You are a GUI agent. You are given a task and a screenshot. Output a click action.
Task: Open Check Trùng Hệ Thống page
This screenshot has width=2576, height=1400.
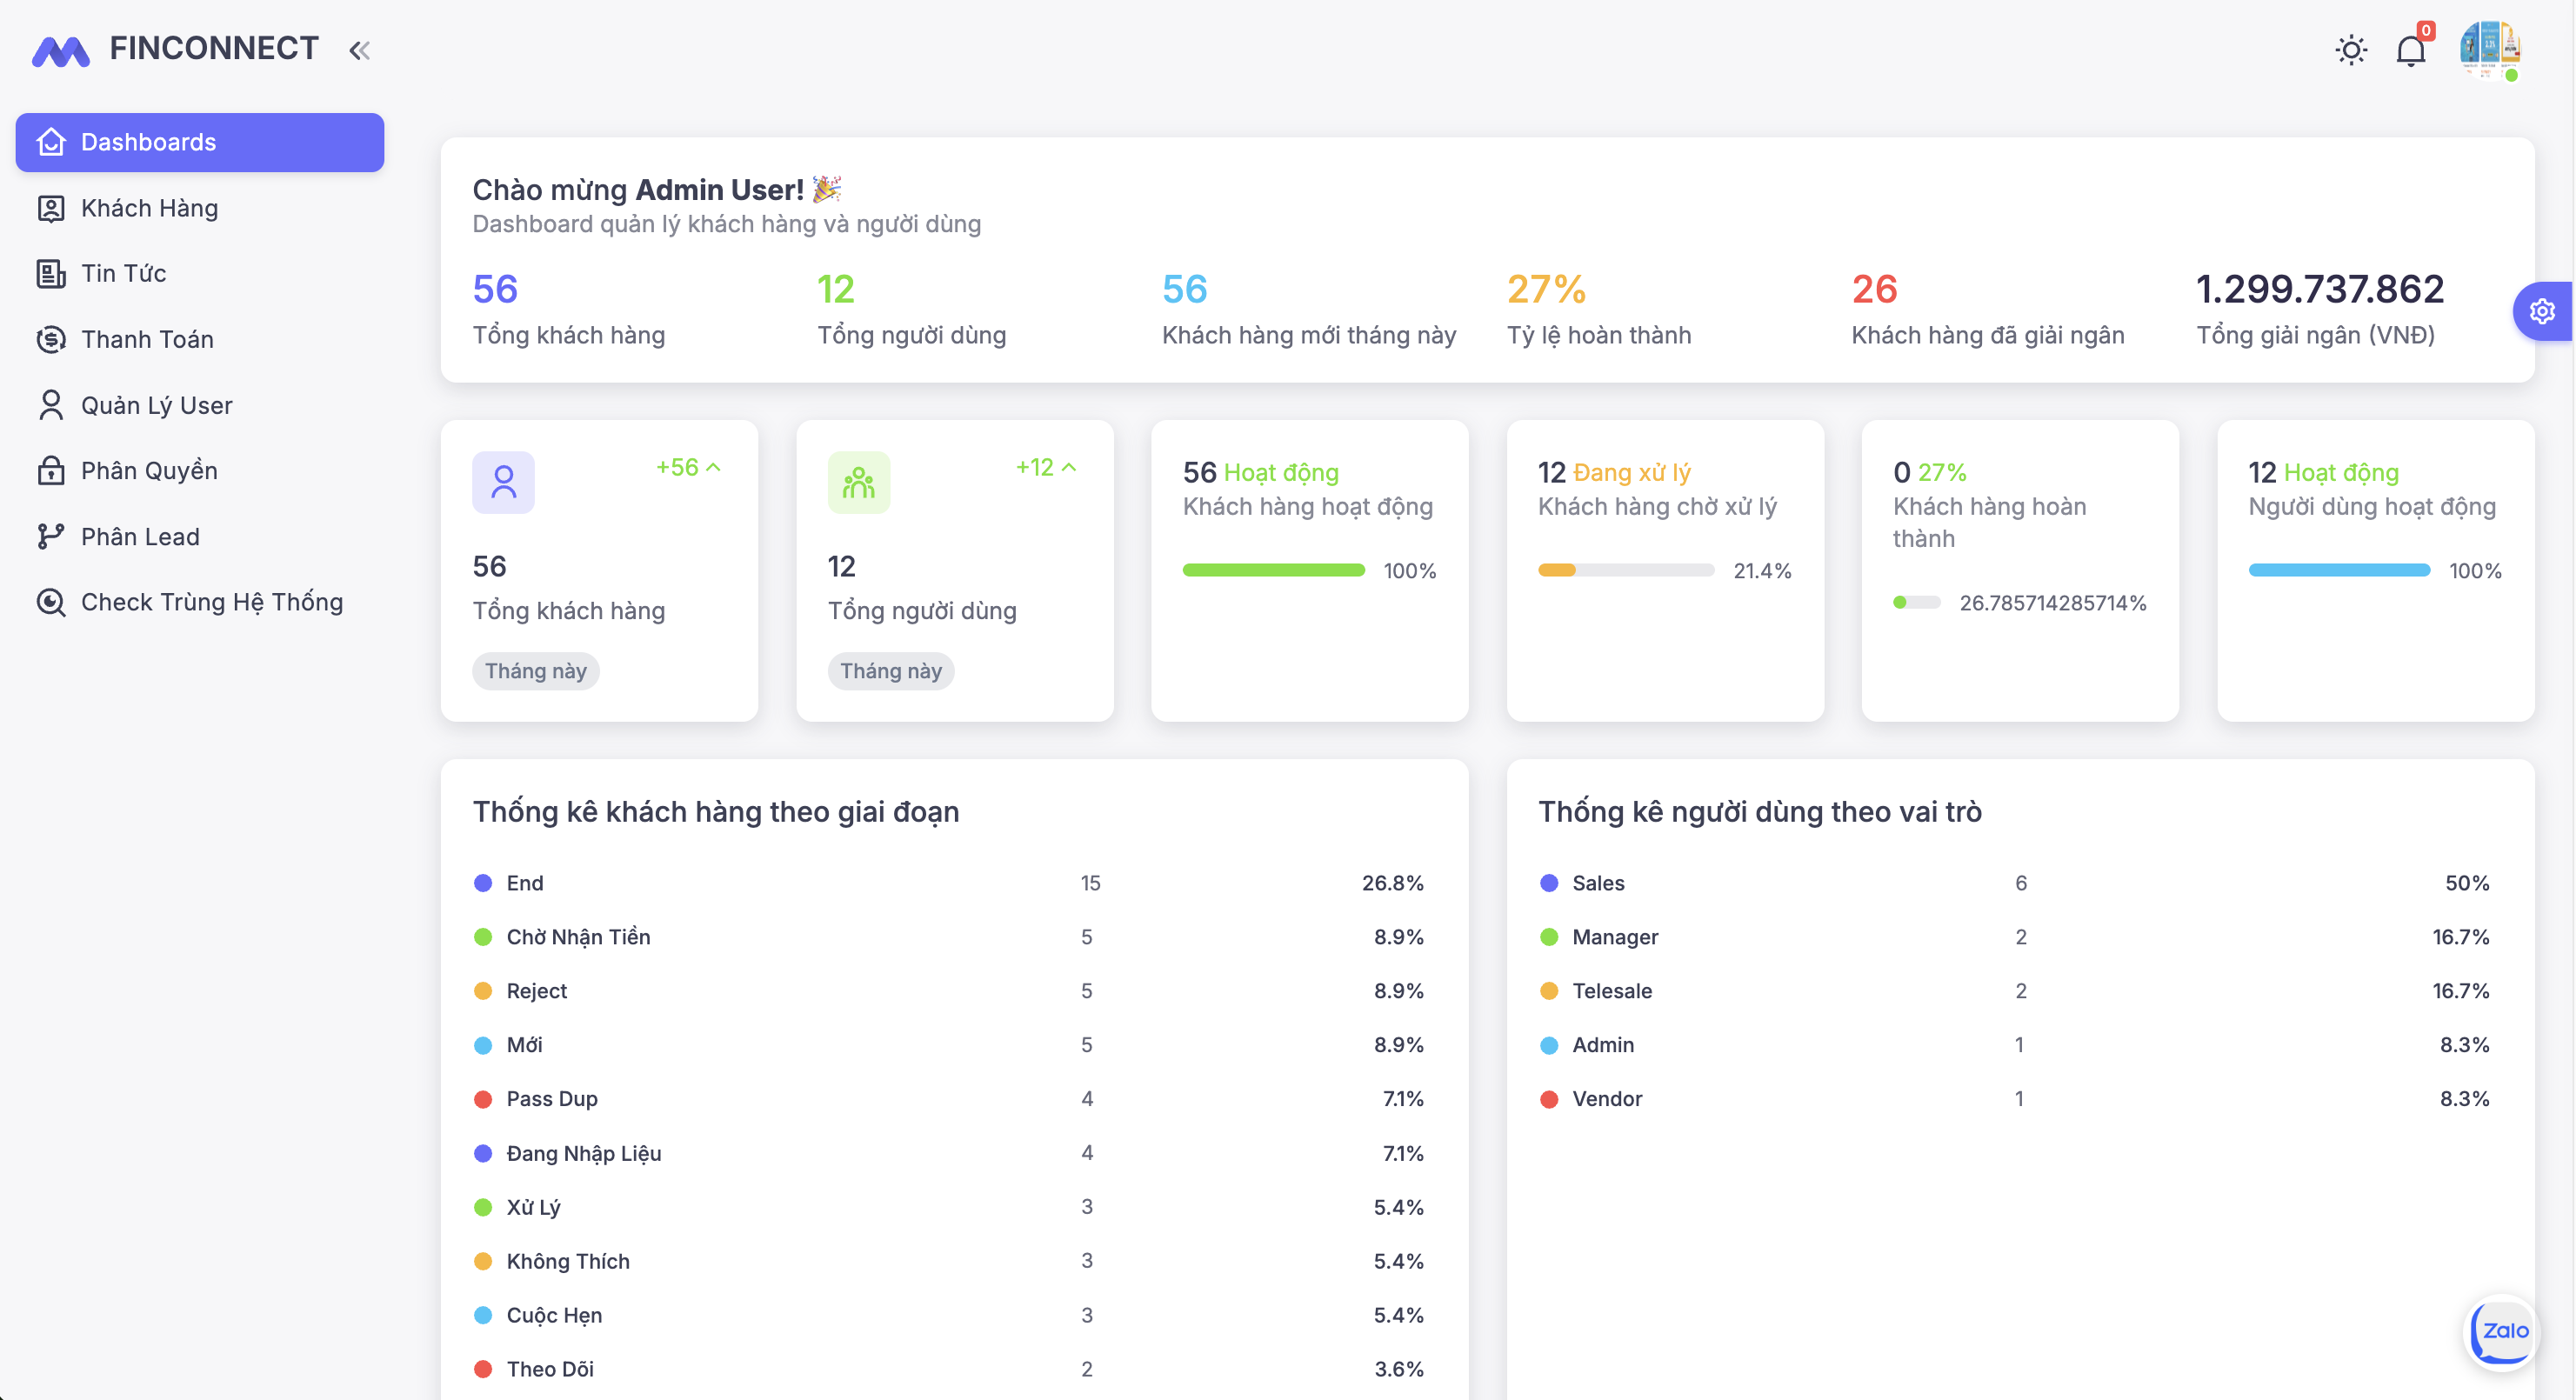pos(211,602)
